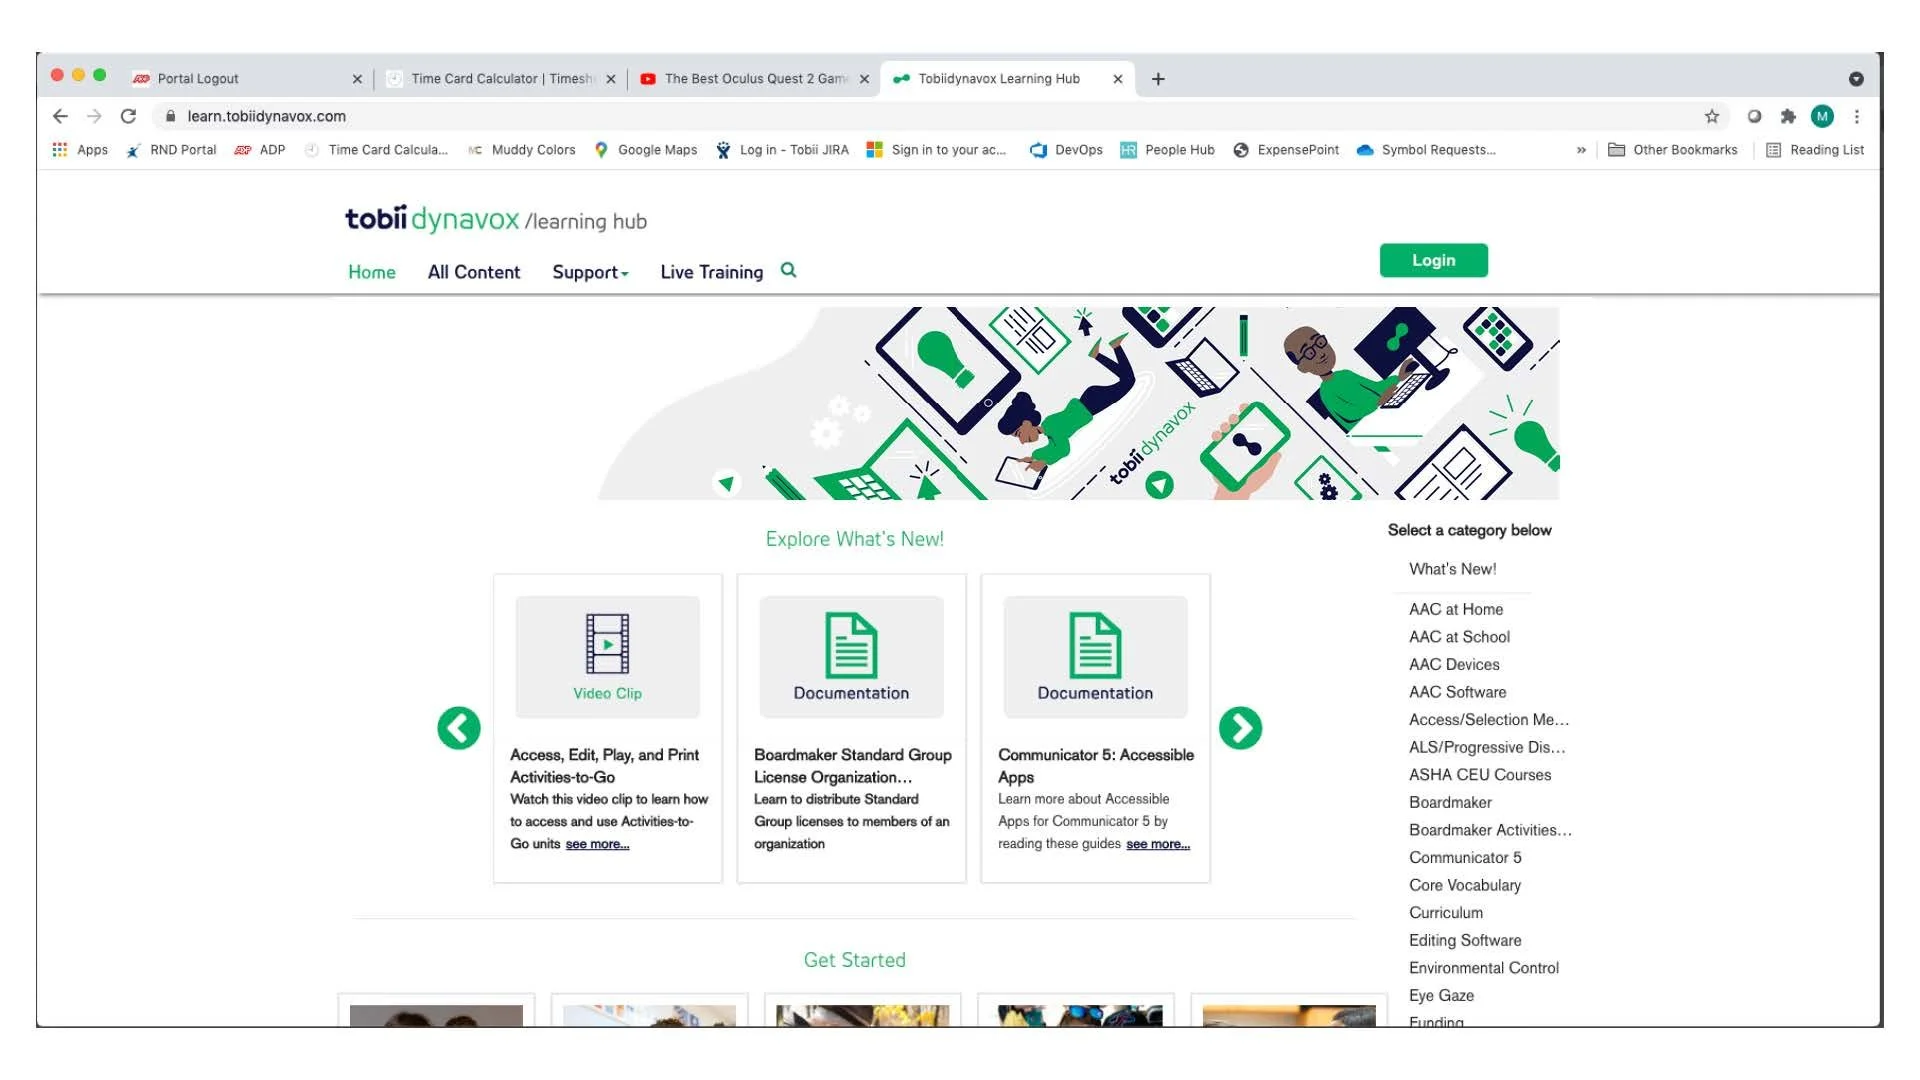Select the Boardmaker category link
Image resolution: width=1920 pixels, height=1080 pixels.
tap(1450, 802)
